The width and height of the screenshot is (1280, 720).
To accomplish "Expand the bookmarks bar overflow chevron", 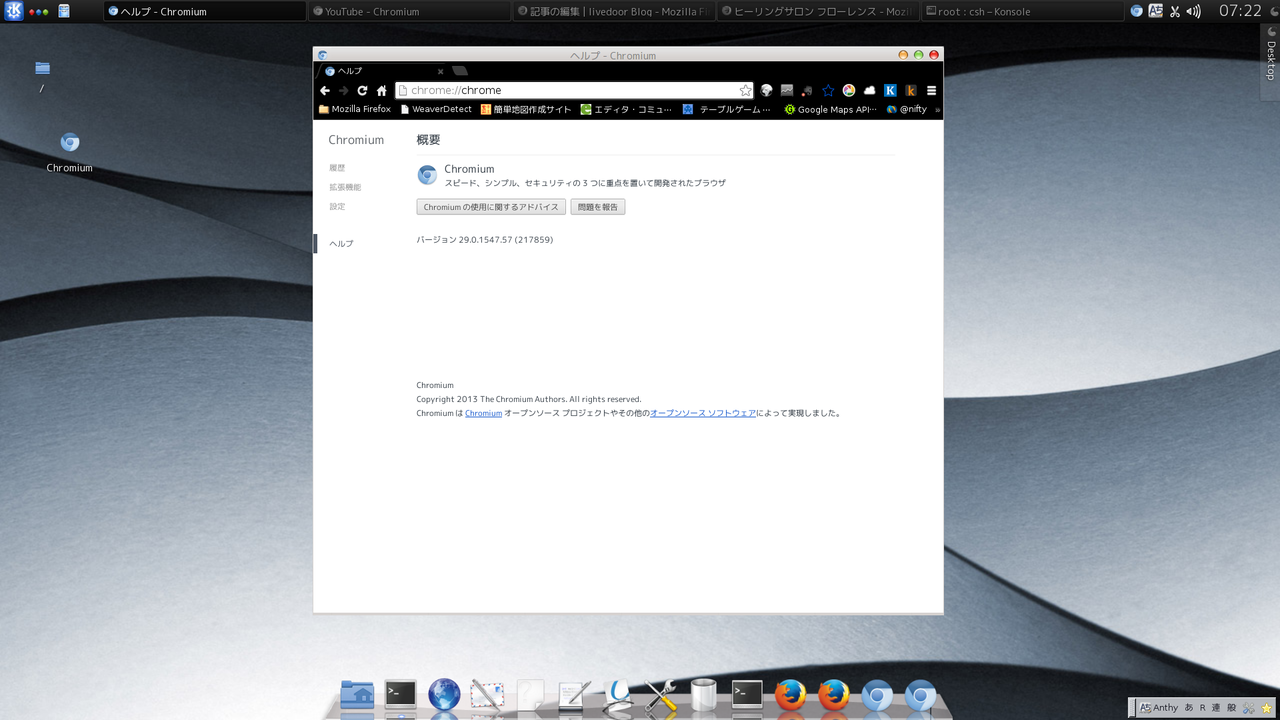I will pos(937,110).
